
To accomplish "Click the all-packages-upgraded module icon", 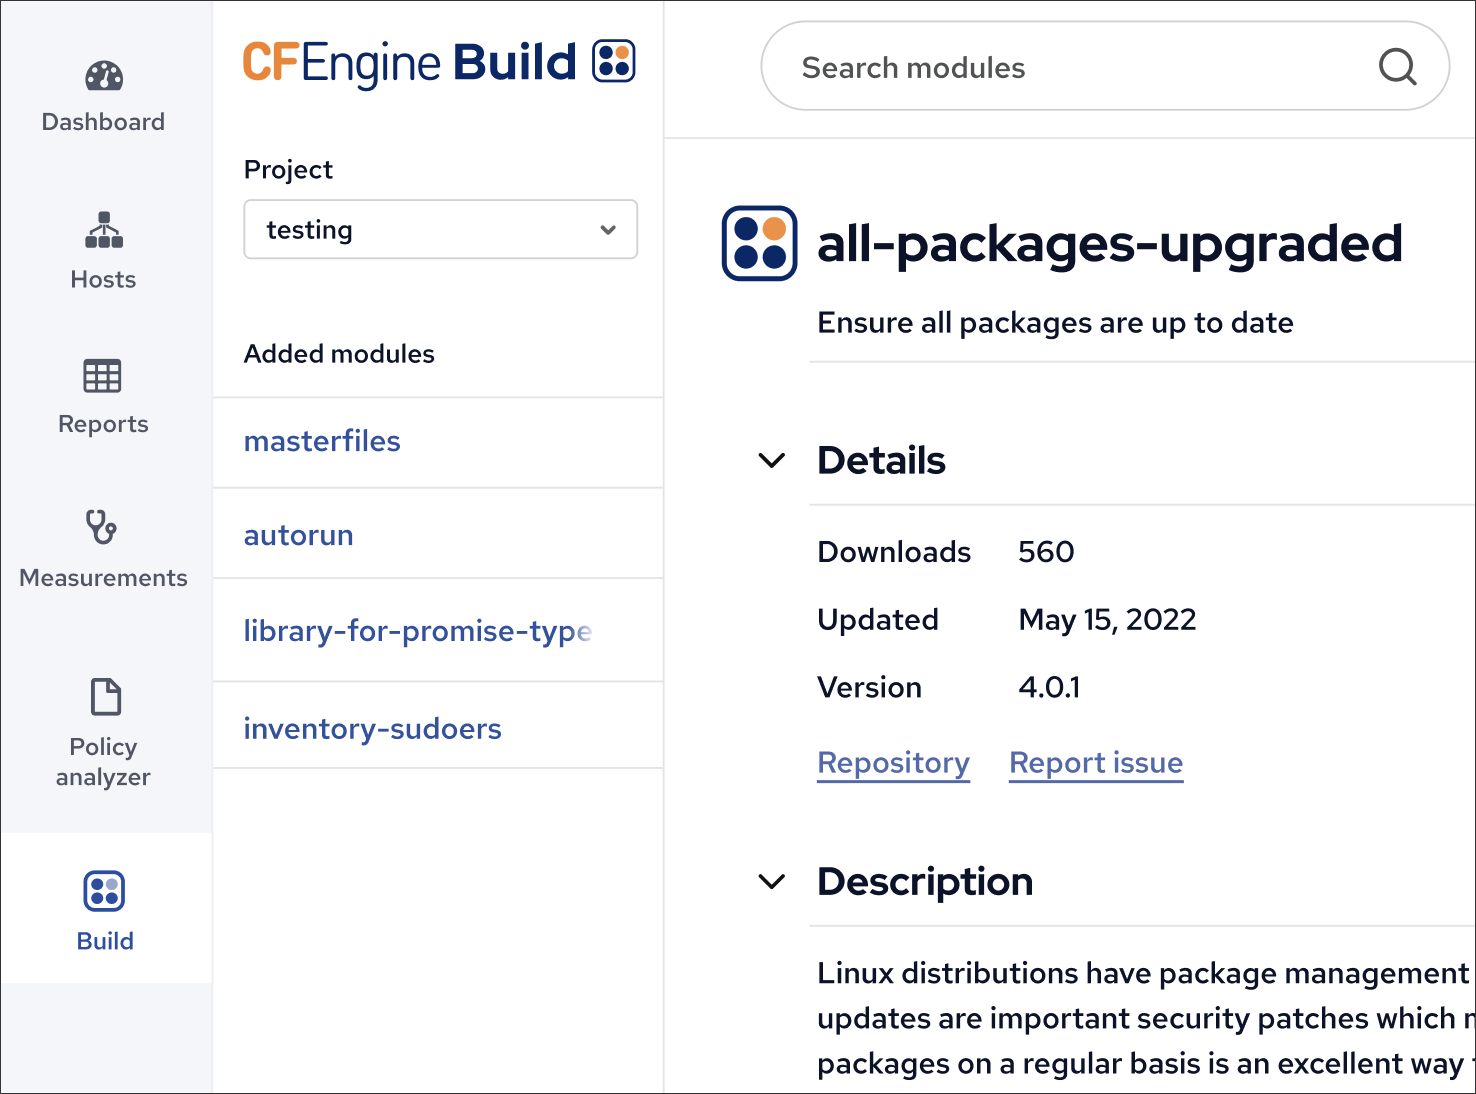I will tap(759, 243).
